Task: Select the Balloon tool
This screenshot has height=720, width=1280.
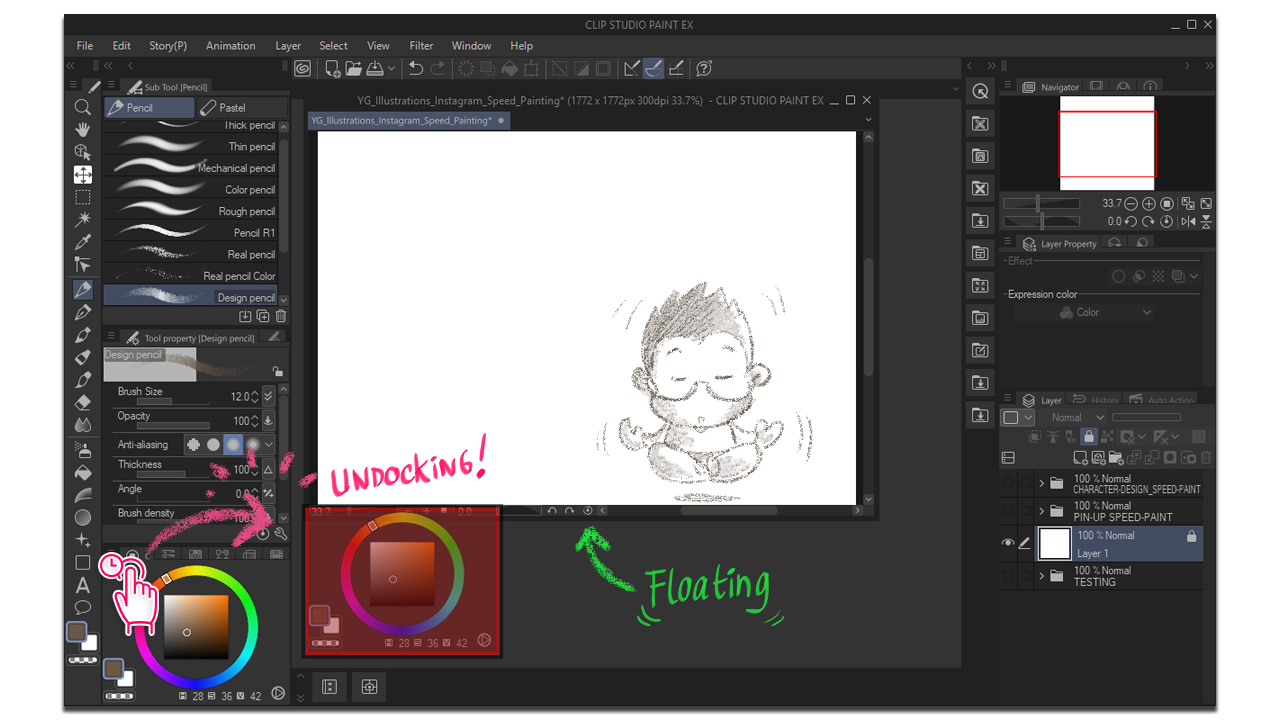Action: pyautogui.click(x=83, y=607)
